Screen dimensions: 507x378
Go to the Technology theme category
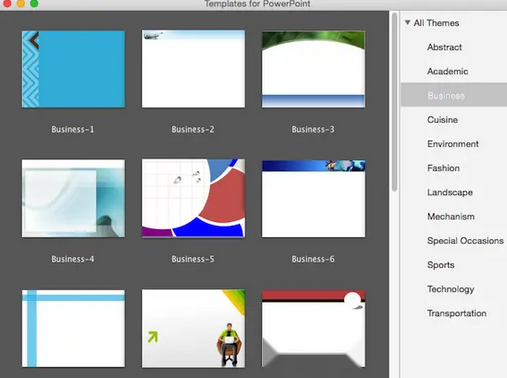click(451, 289)
